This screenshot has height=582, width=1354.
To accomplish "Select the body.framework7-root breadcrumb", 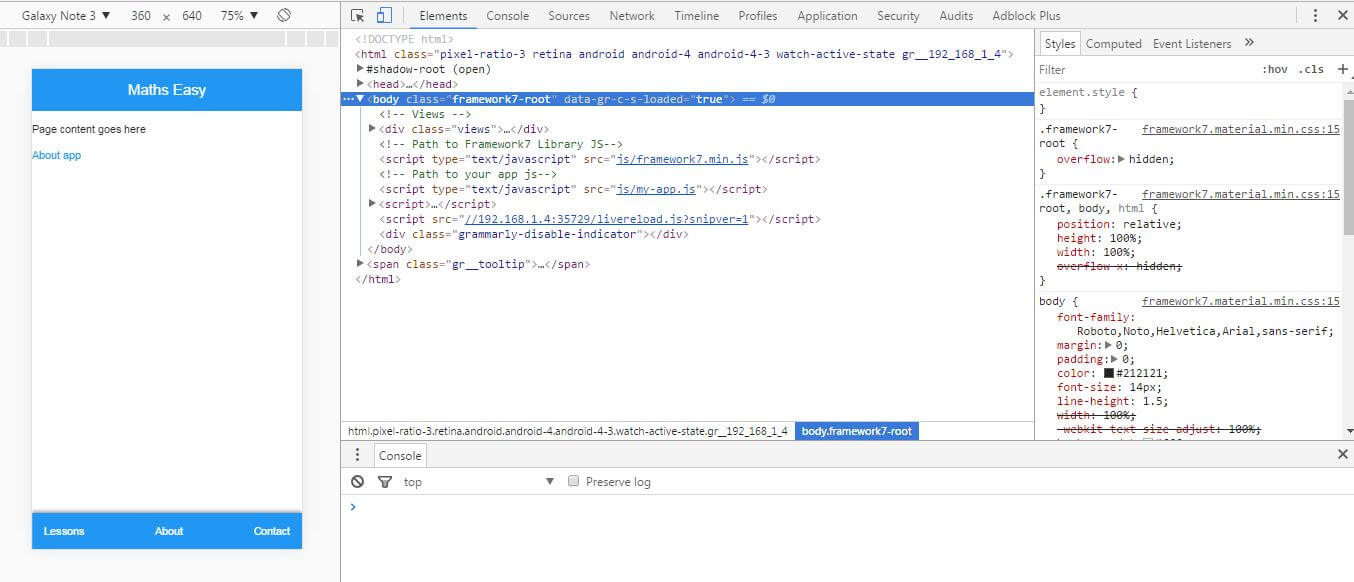I will click(856, 431).
